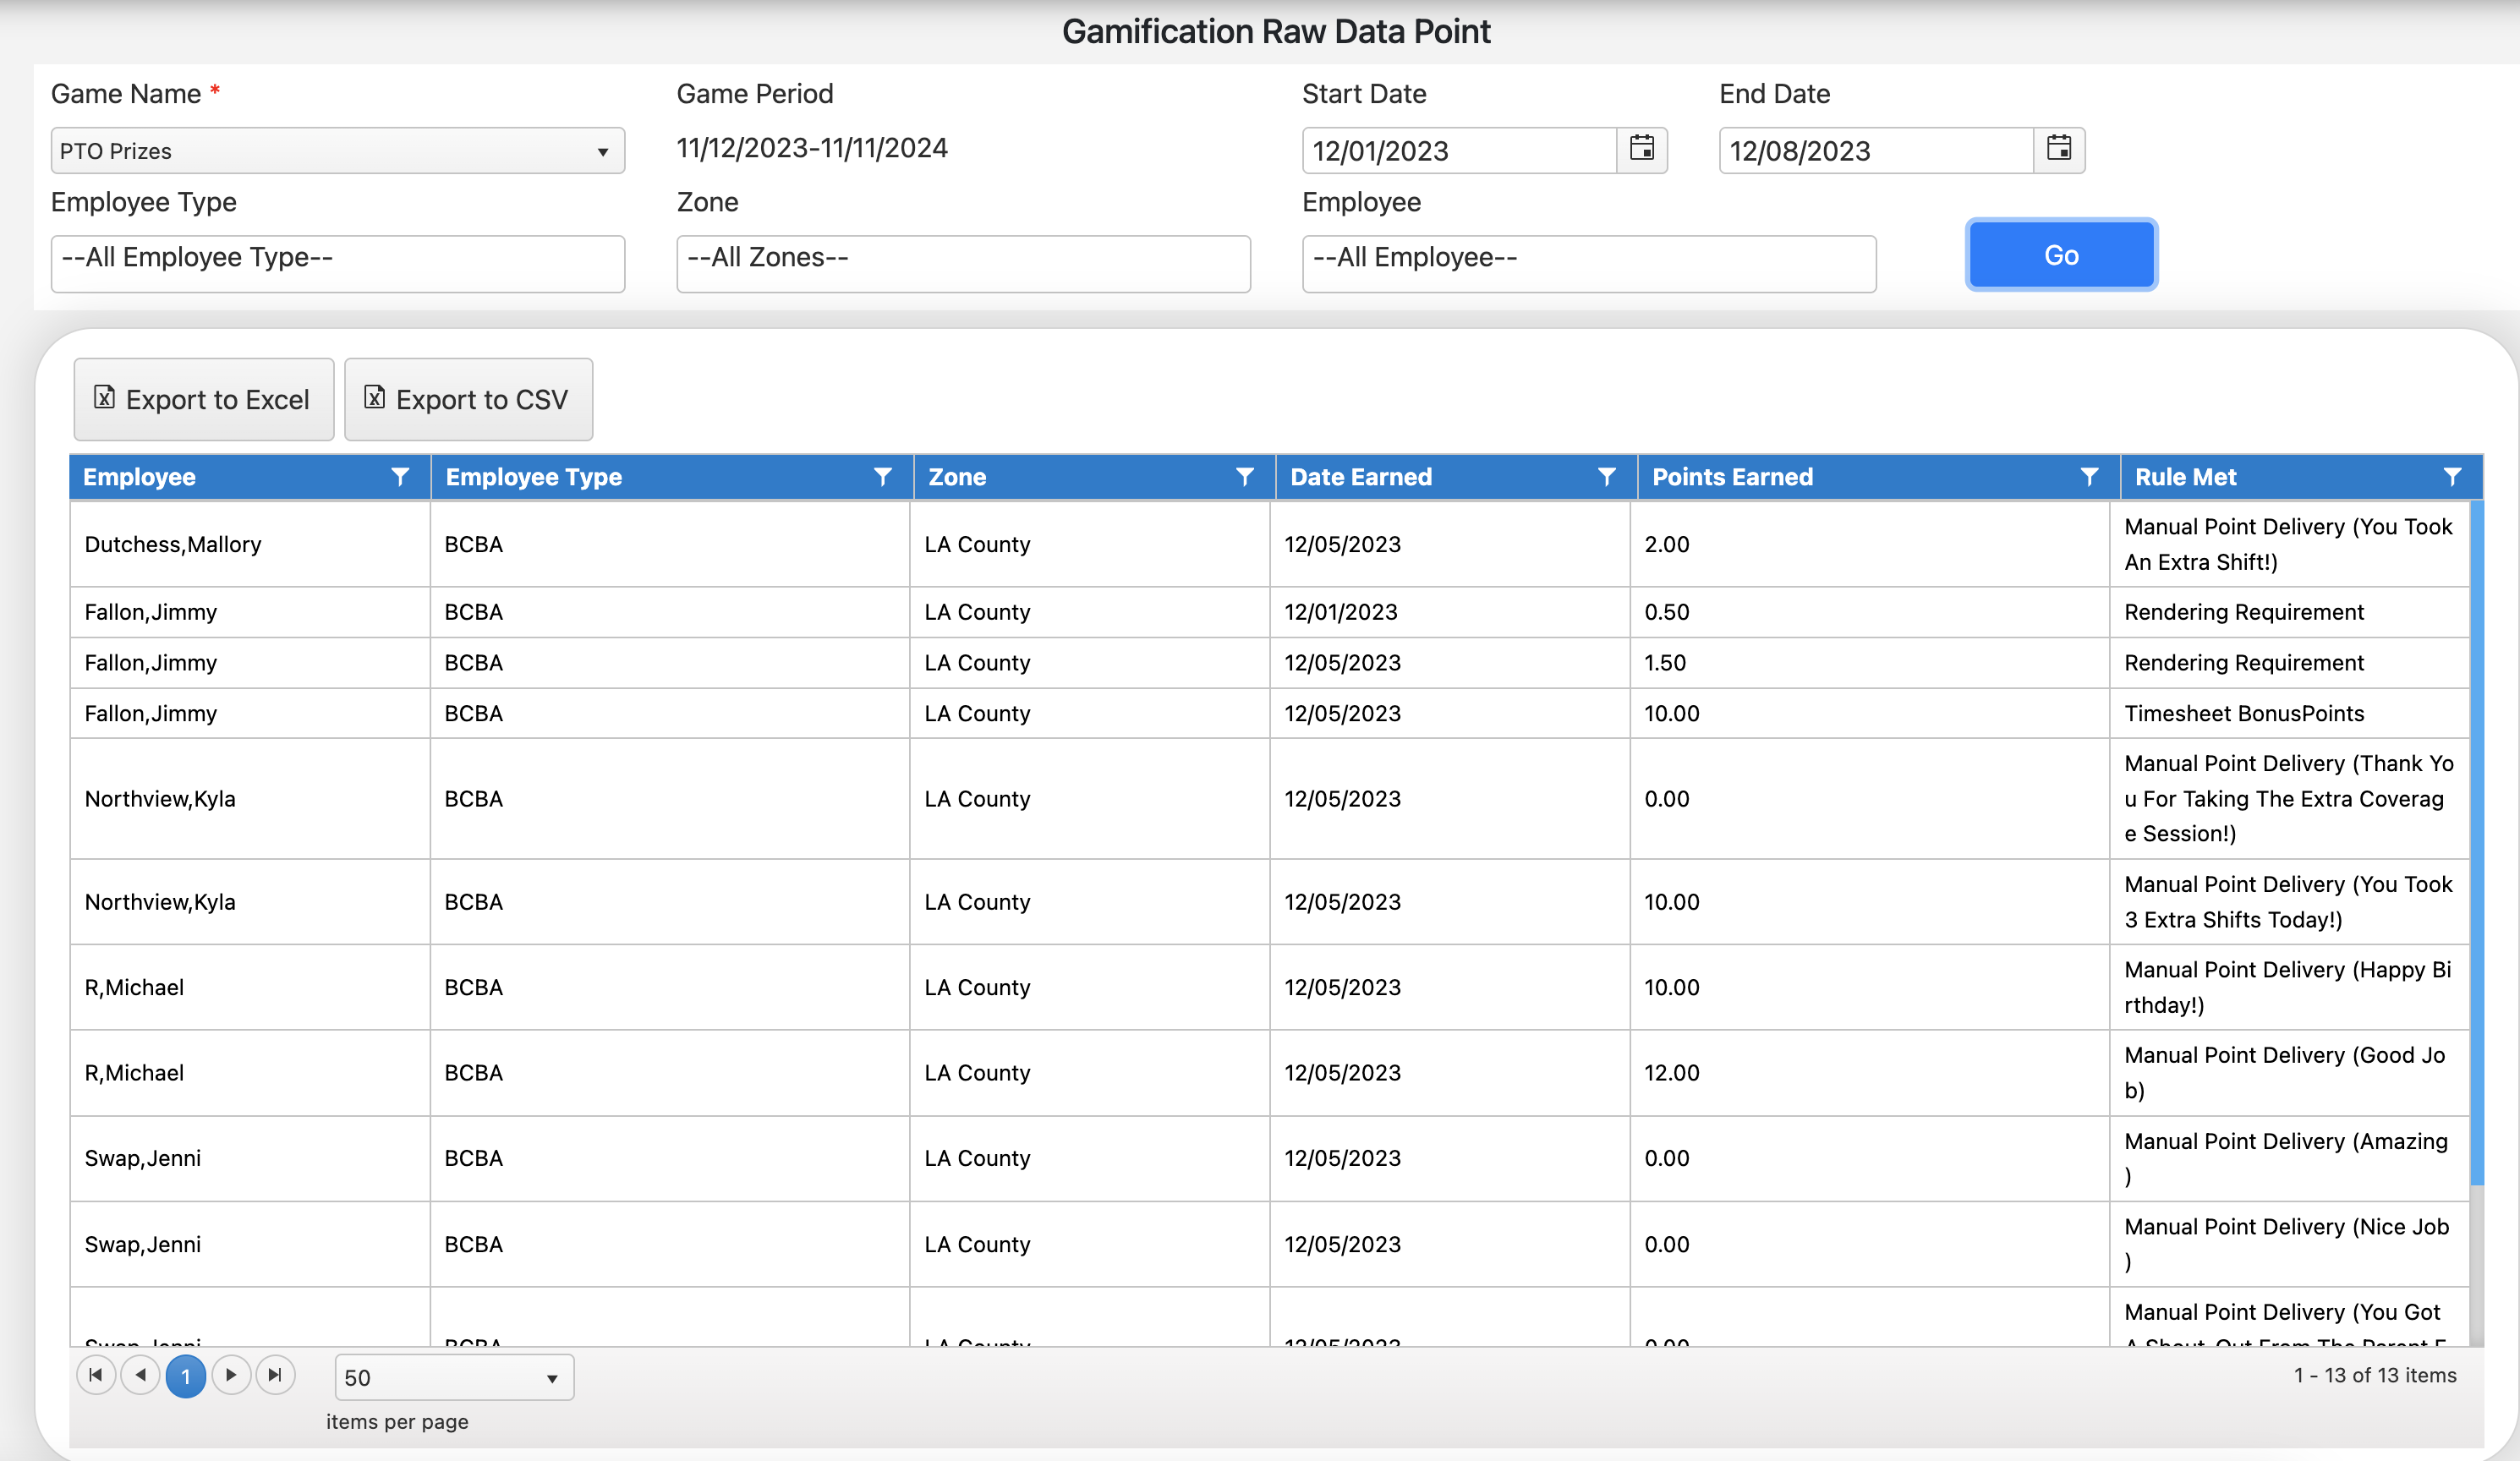Viewport: 2520px width, 1461px height.
Task: Expand the PTO Prizes game name dropdown
Action: click(x=337, y=151)
